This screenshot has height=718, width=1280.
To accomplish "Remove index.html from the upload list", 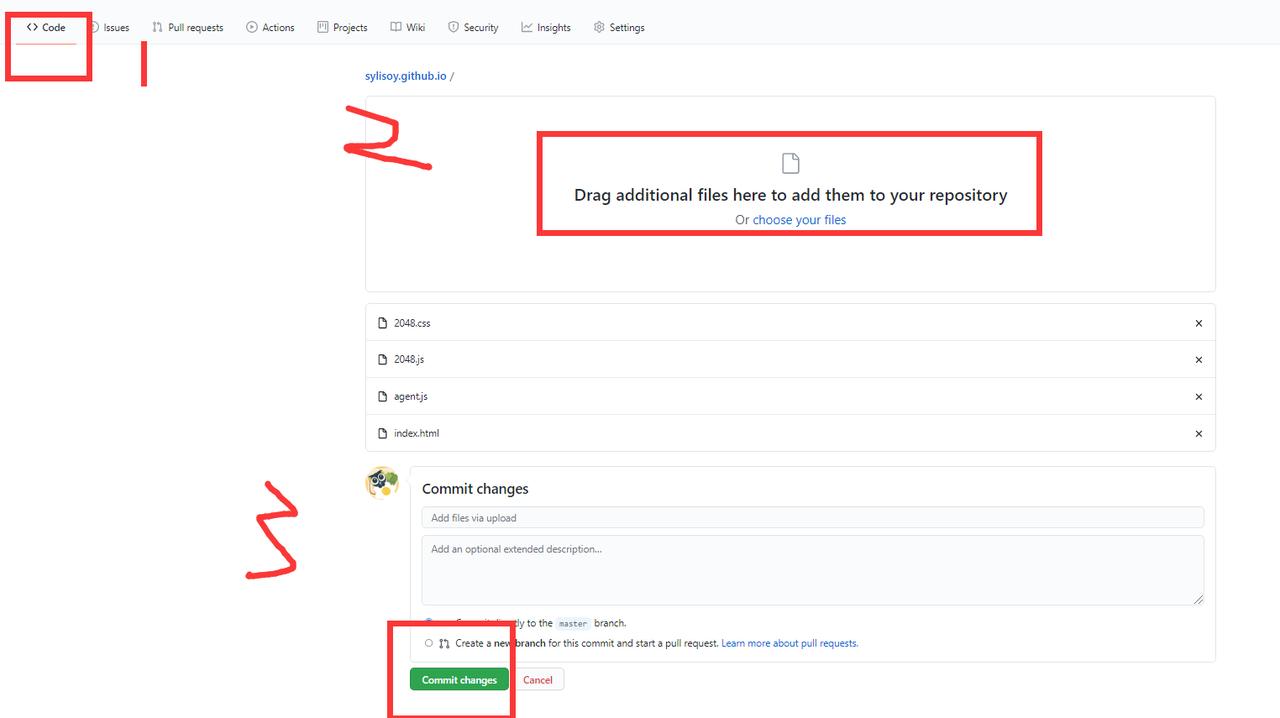I will 1199,434.
